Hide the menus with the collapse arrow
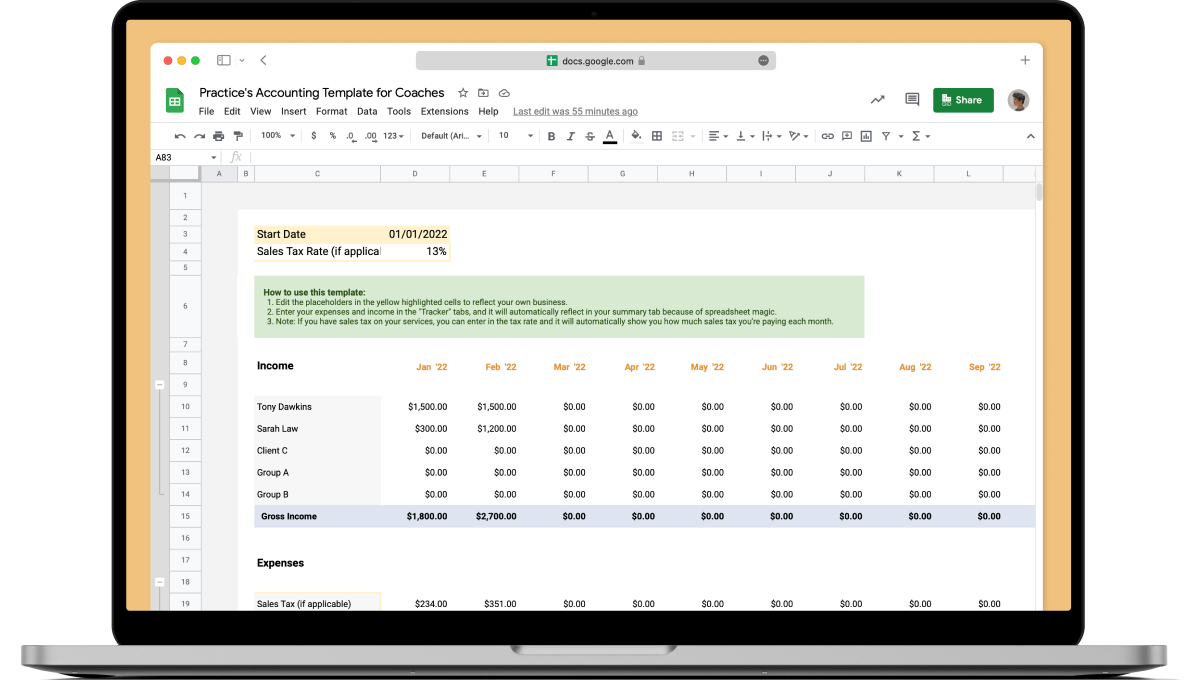 1031,137
